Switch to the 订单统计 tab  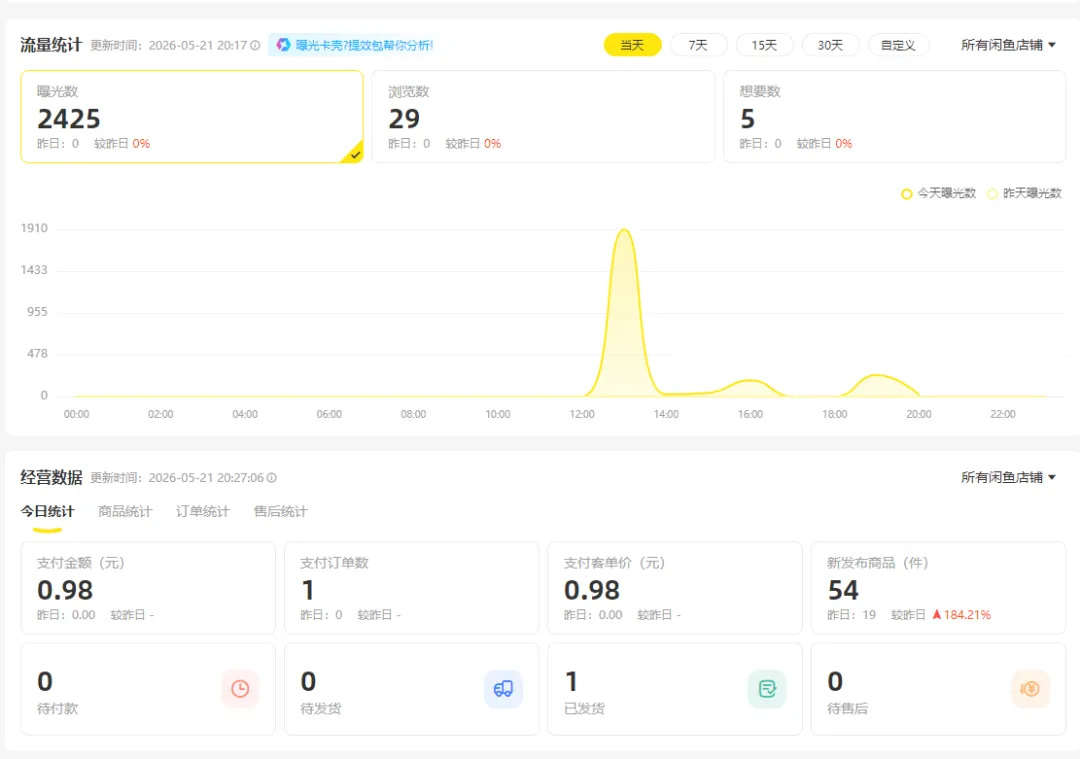click(202, 511)
